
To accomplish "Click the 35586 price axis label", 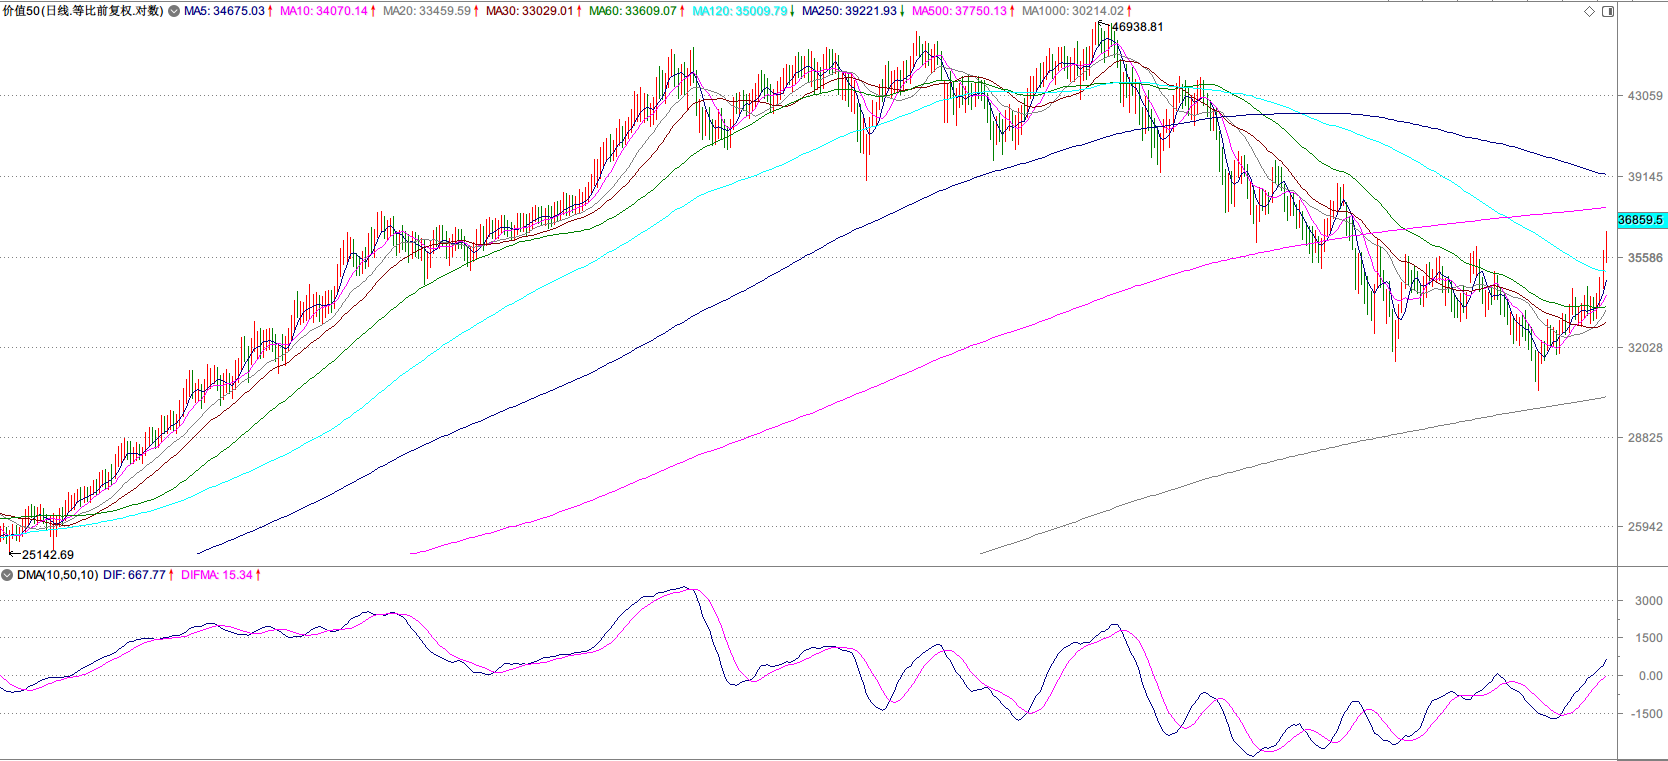I will point(1645,258).
